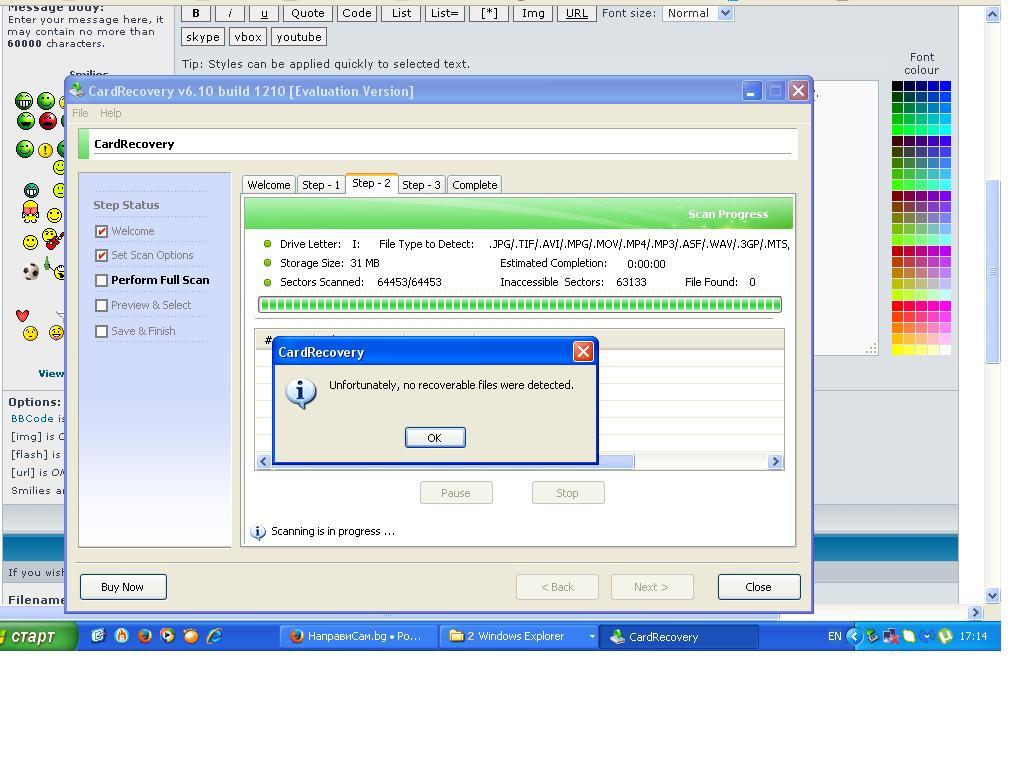Click the Italic formatting button
1024x768 pixels.
point(230,13)
